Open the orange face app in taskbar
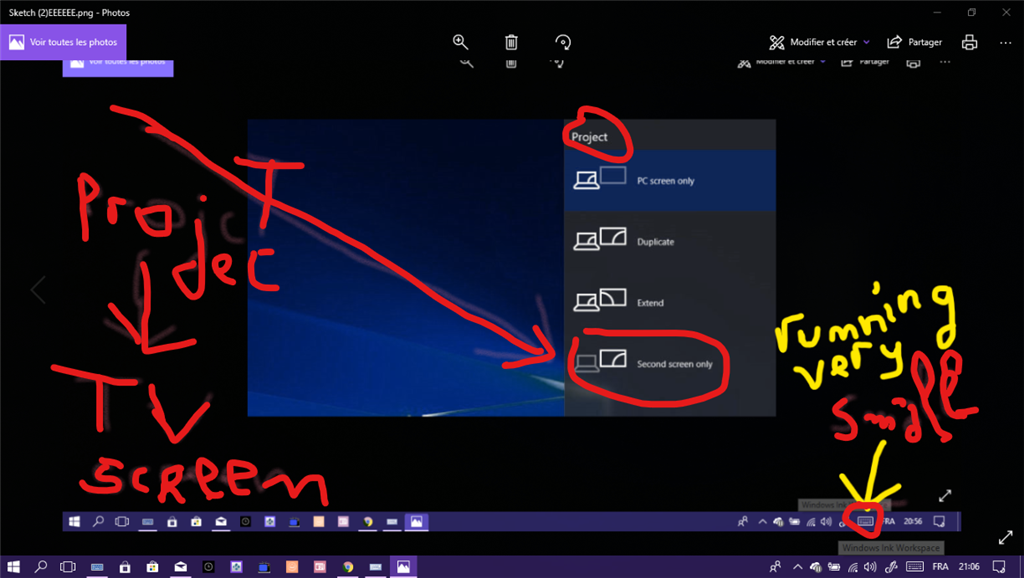The width and height of the screenshot is (1024, 578). point(292,567)
